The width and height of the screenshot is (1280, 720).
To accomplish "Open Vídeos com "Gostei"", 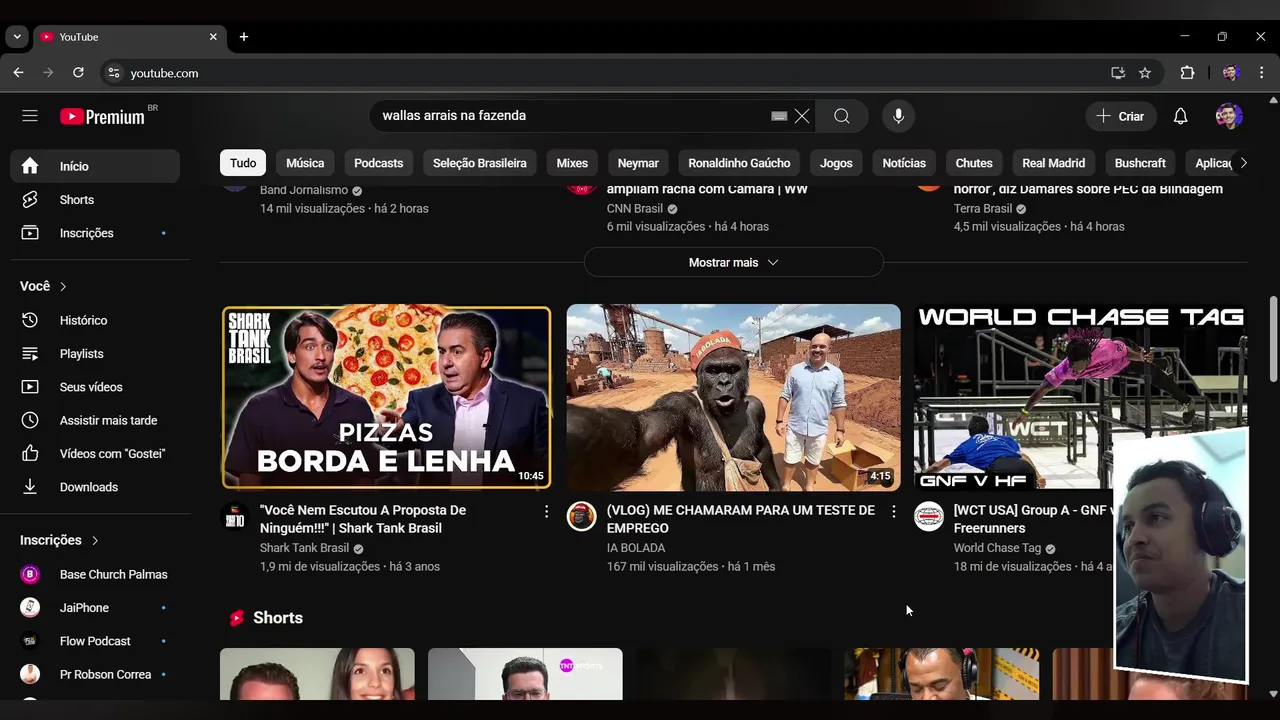I will coord(95,454).
